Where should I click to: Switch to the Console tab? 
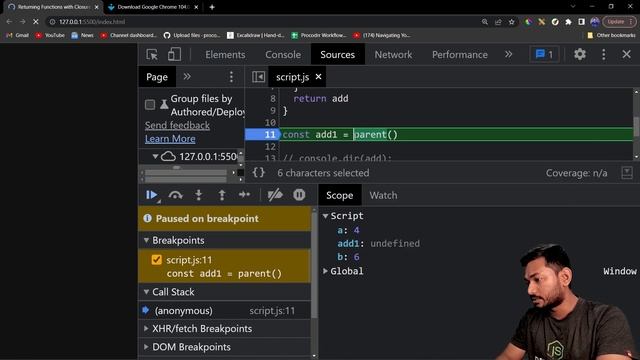pyautogui.click(x=283, y=54)
